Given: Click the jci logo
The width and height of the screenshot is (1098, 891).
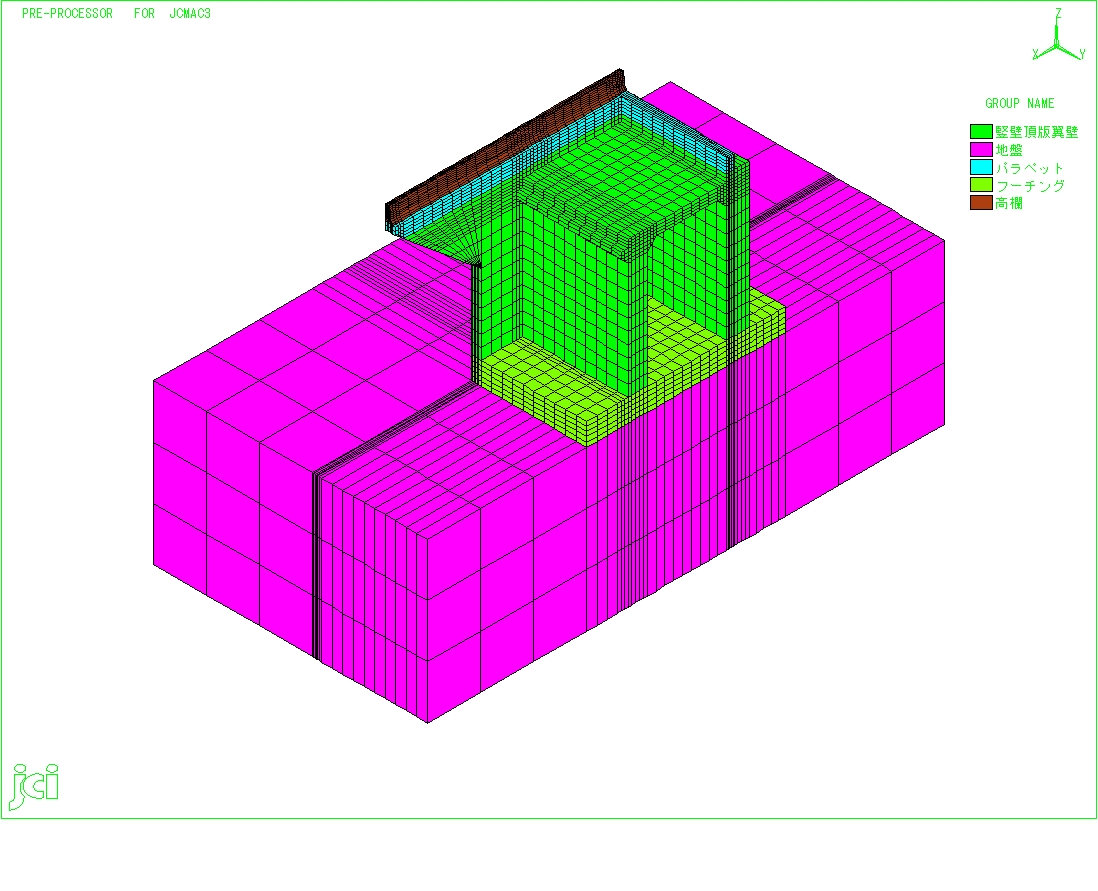Looking at the screenshot, I should (x=34, y=785).
